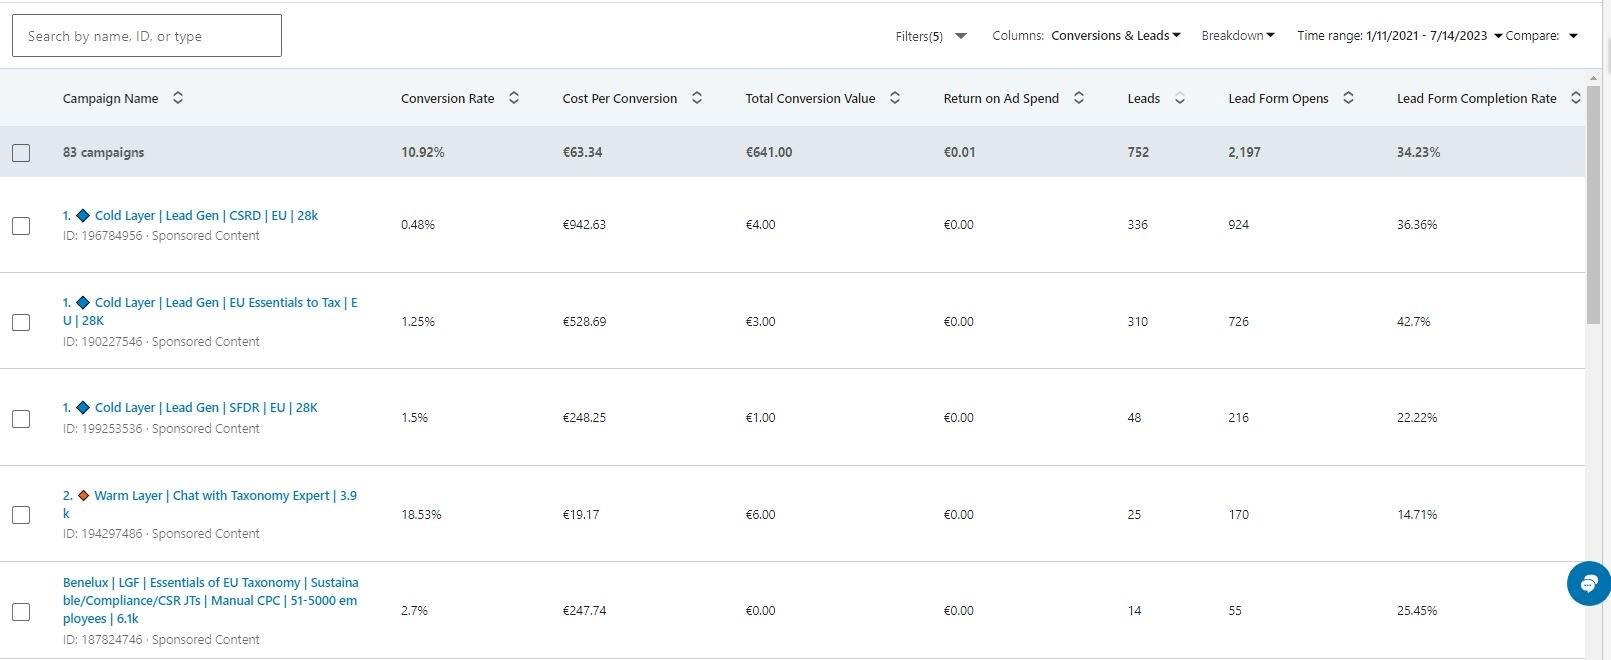Tick checkbox for CSRD EU 28k campaign
The width and height of the screenshot is (1611, 660).
coord(21,226)
